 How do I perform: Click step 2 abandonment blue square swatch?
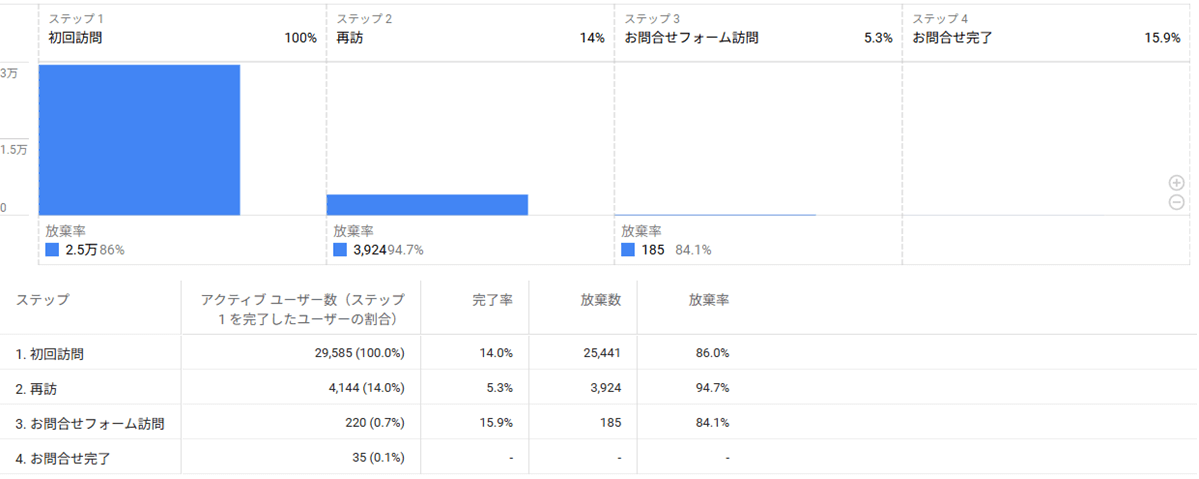pyautogui.click(x=340, y=249)
